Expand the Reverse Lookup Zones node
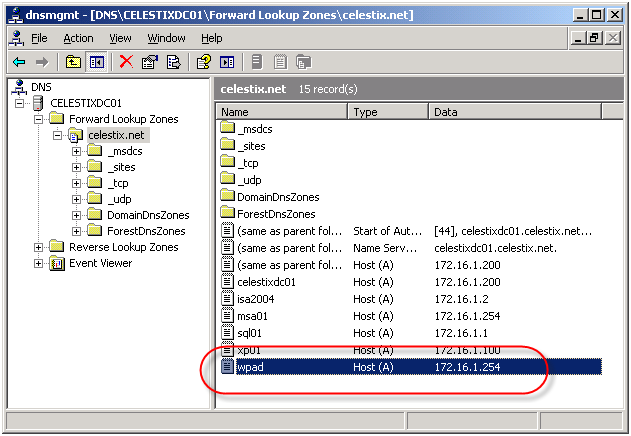Screen dimensions: 631x436 (40, 247)
